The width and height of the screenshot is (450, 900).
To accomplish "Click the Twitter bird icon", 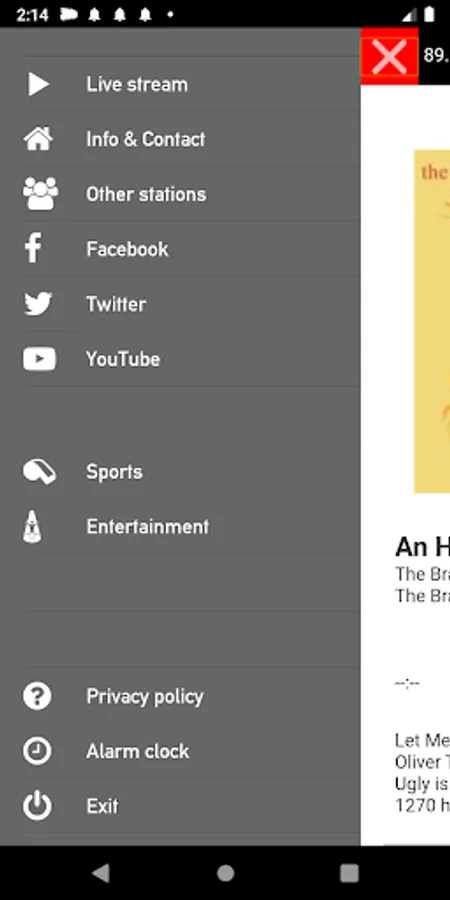I will tap(38, 304).
